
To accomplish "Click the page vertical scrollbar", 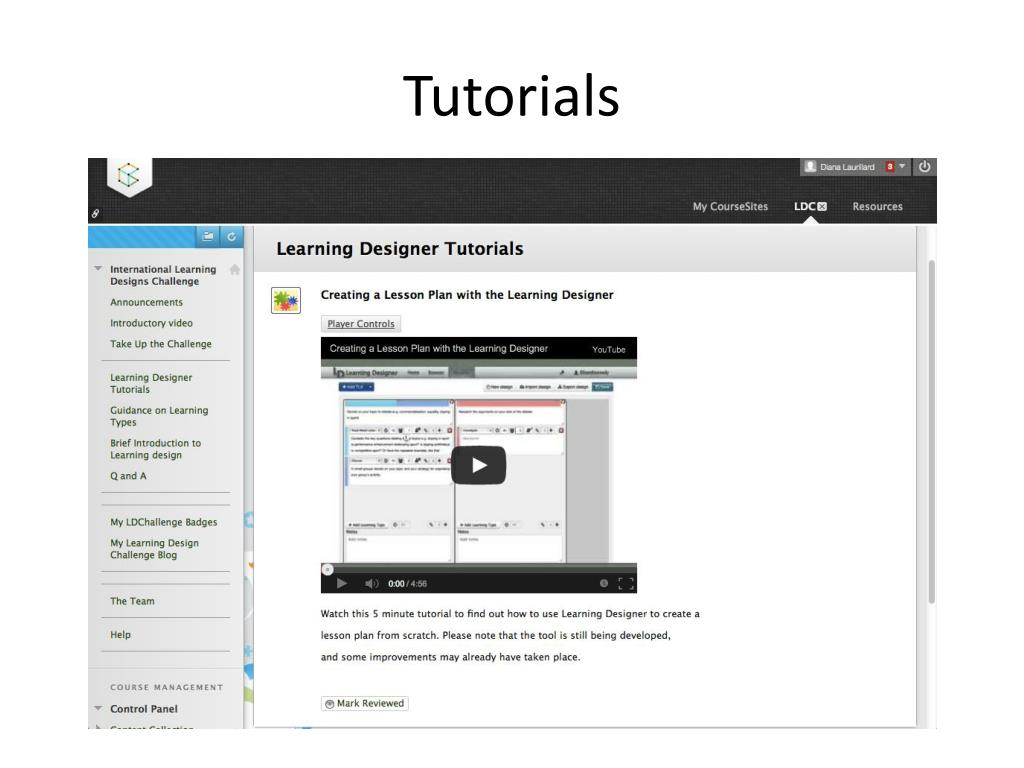I will coord(931,431).
